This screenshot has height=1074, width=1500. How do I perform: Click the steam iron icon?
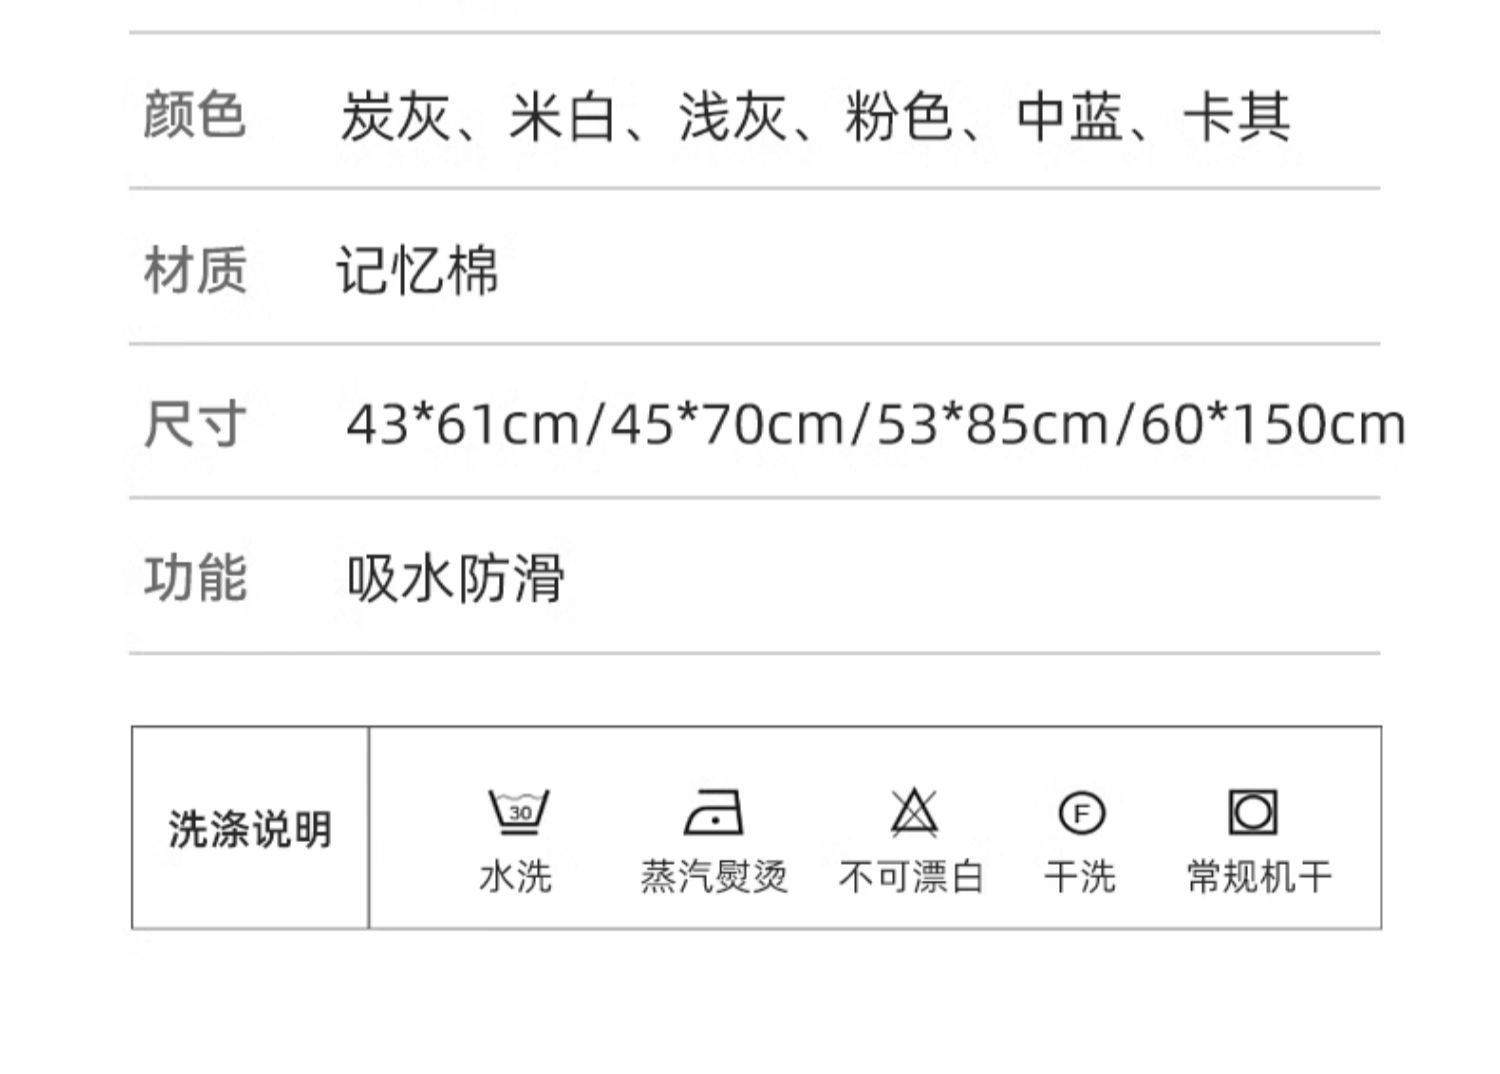pyautogui.click(x=714, y=811)
